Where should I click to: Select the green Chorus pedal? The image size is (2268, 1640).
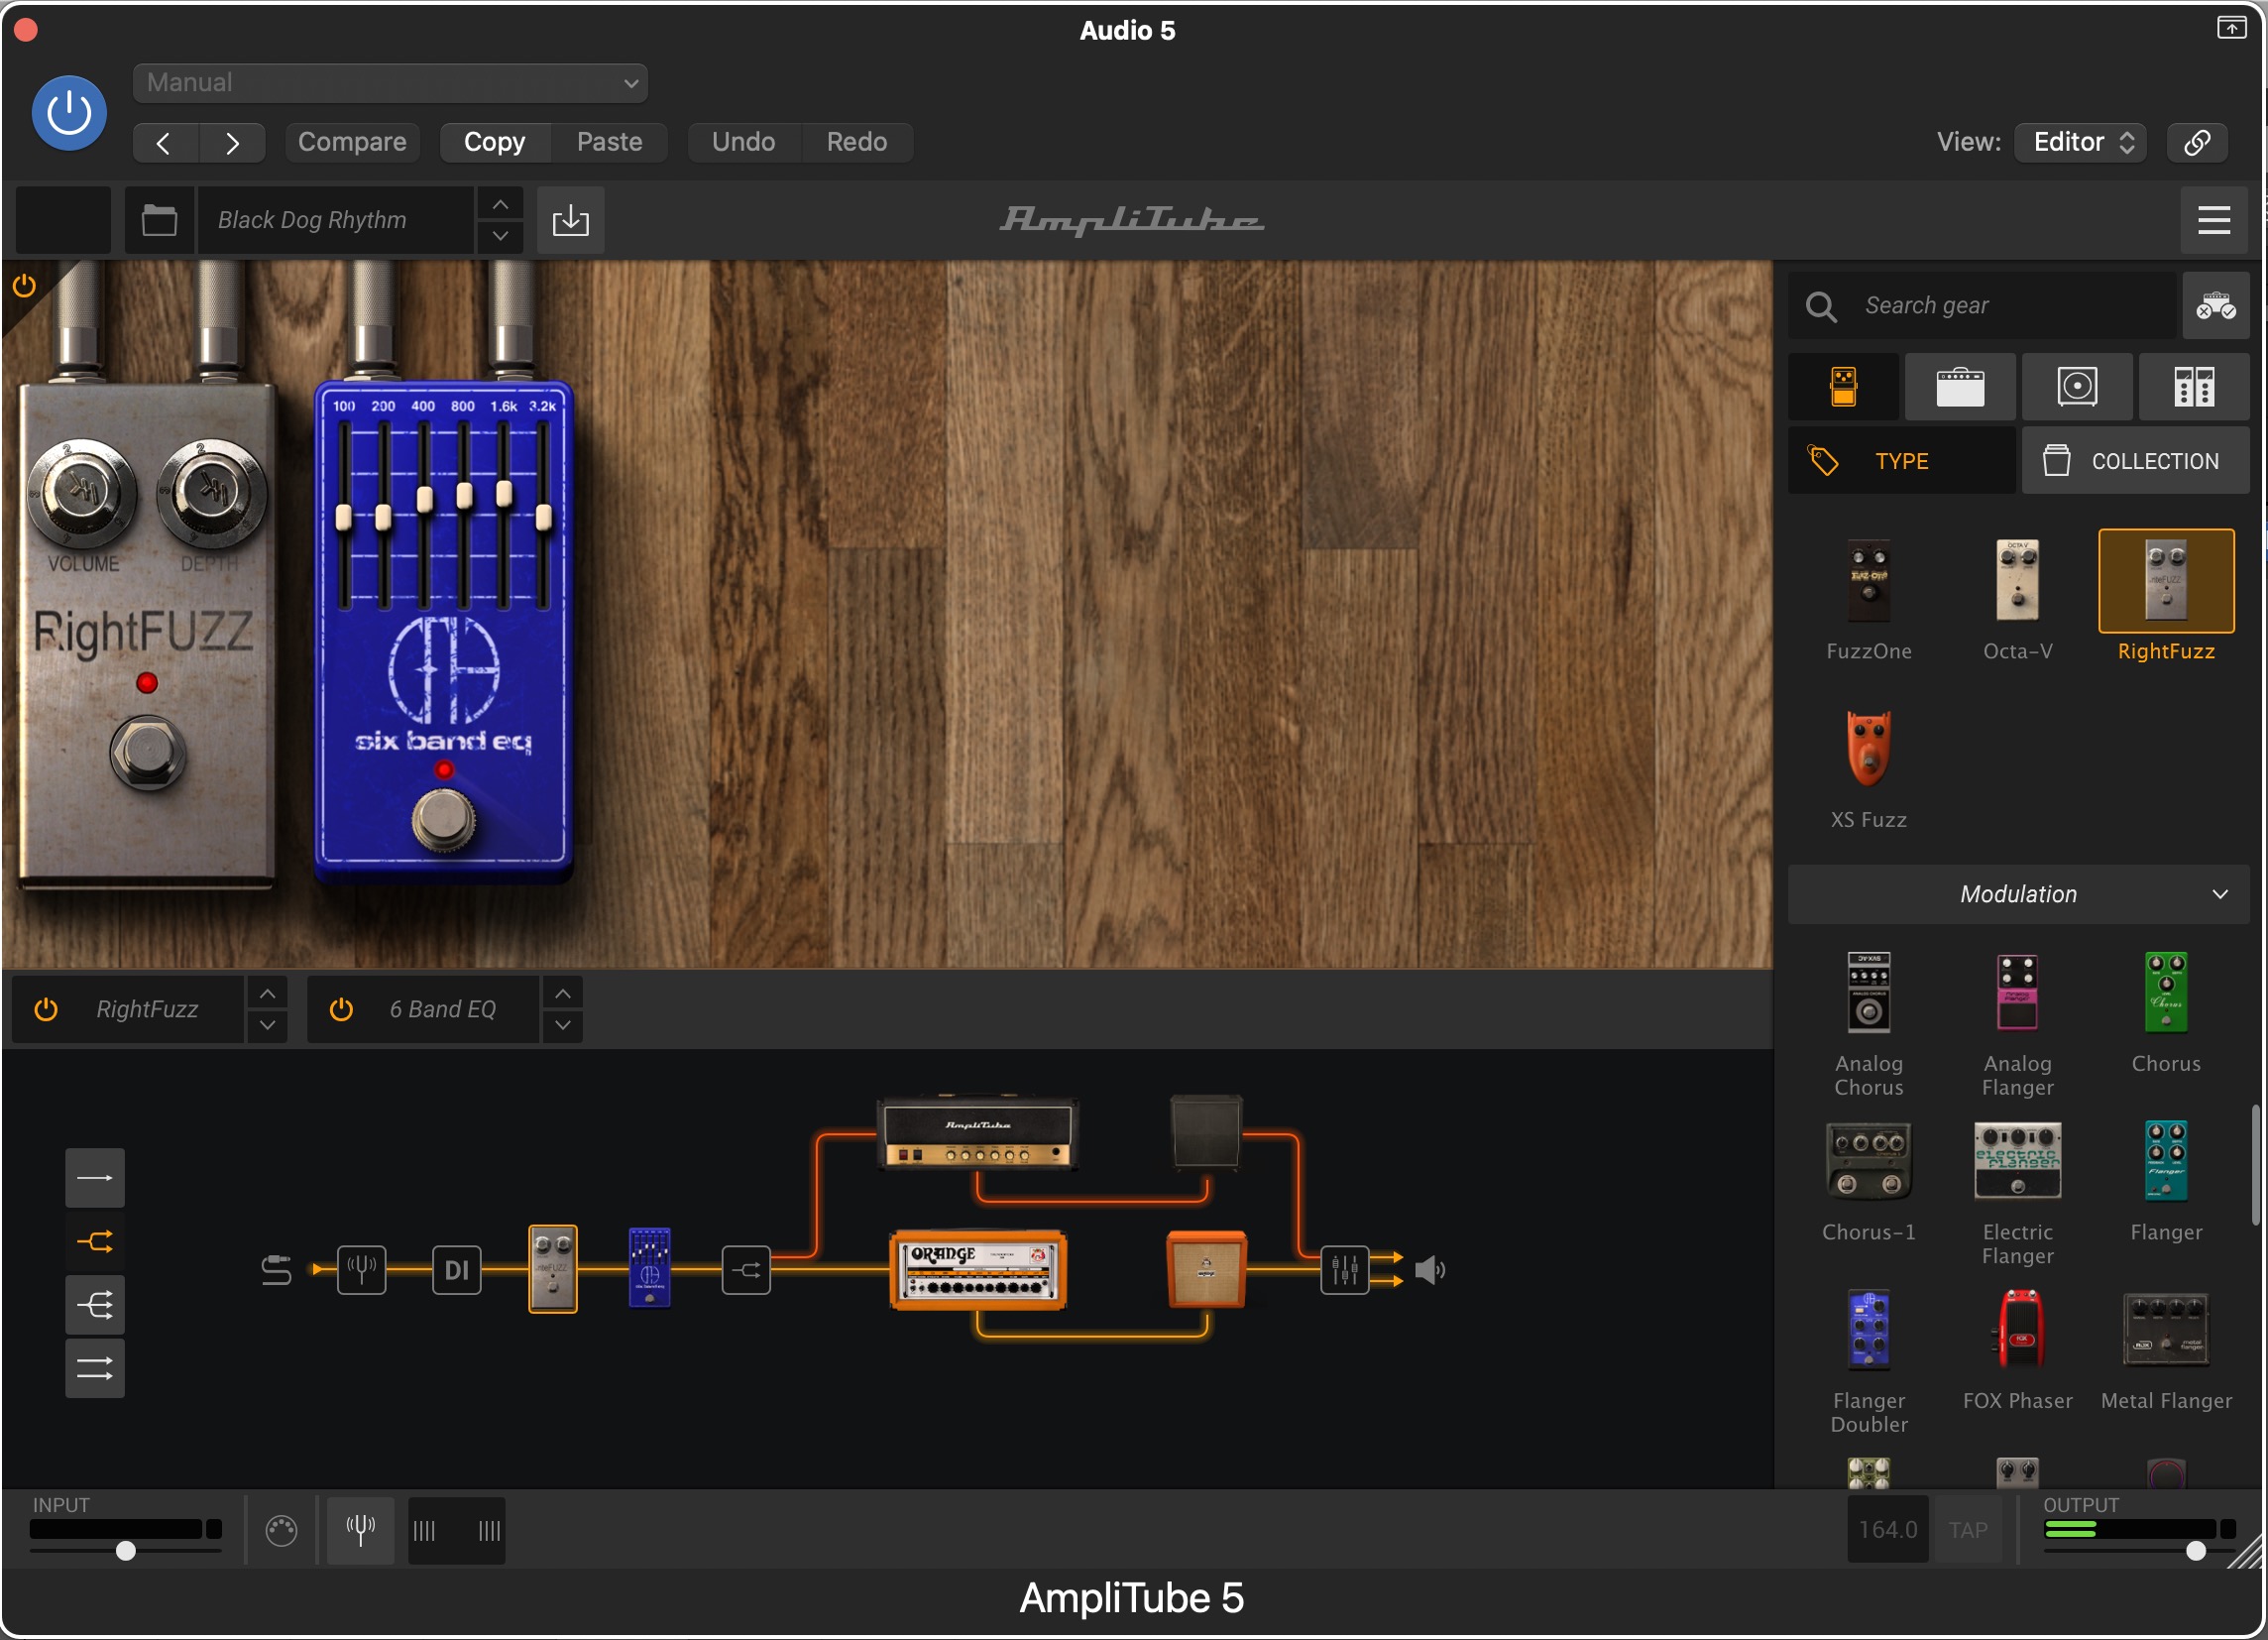pyautogui.click(x=2166, y=993)
